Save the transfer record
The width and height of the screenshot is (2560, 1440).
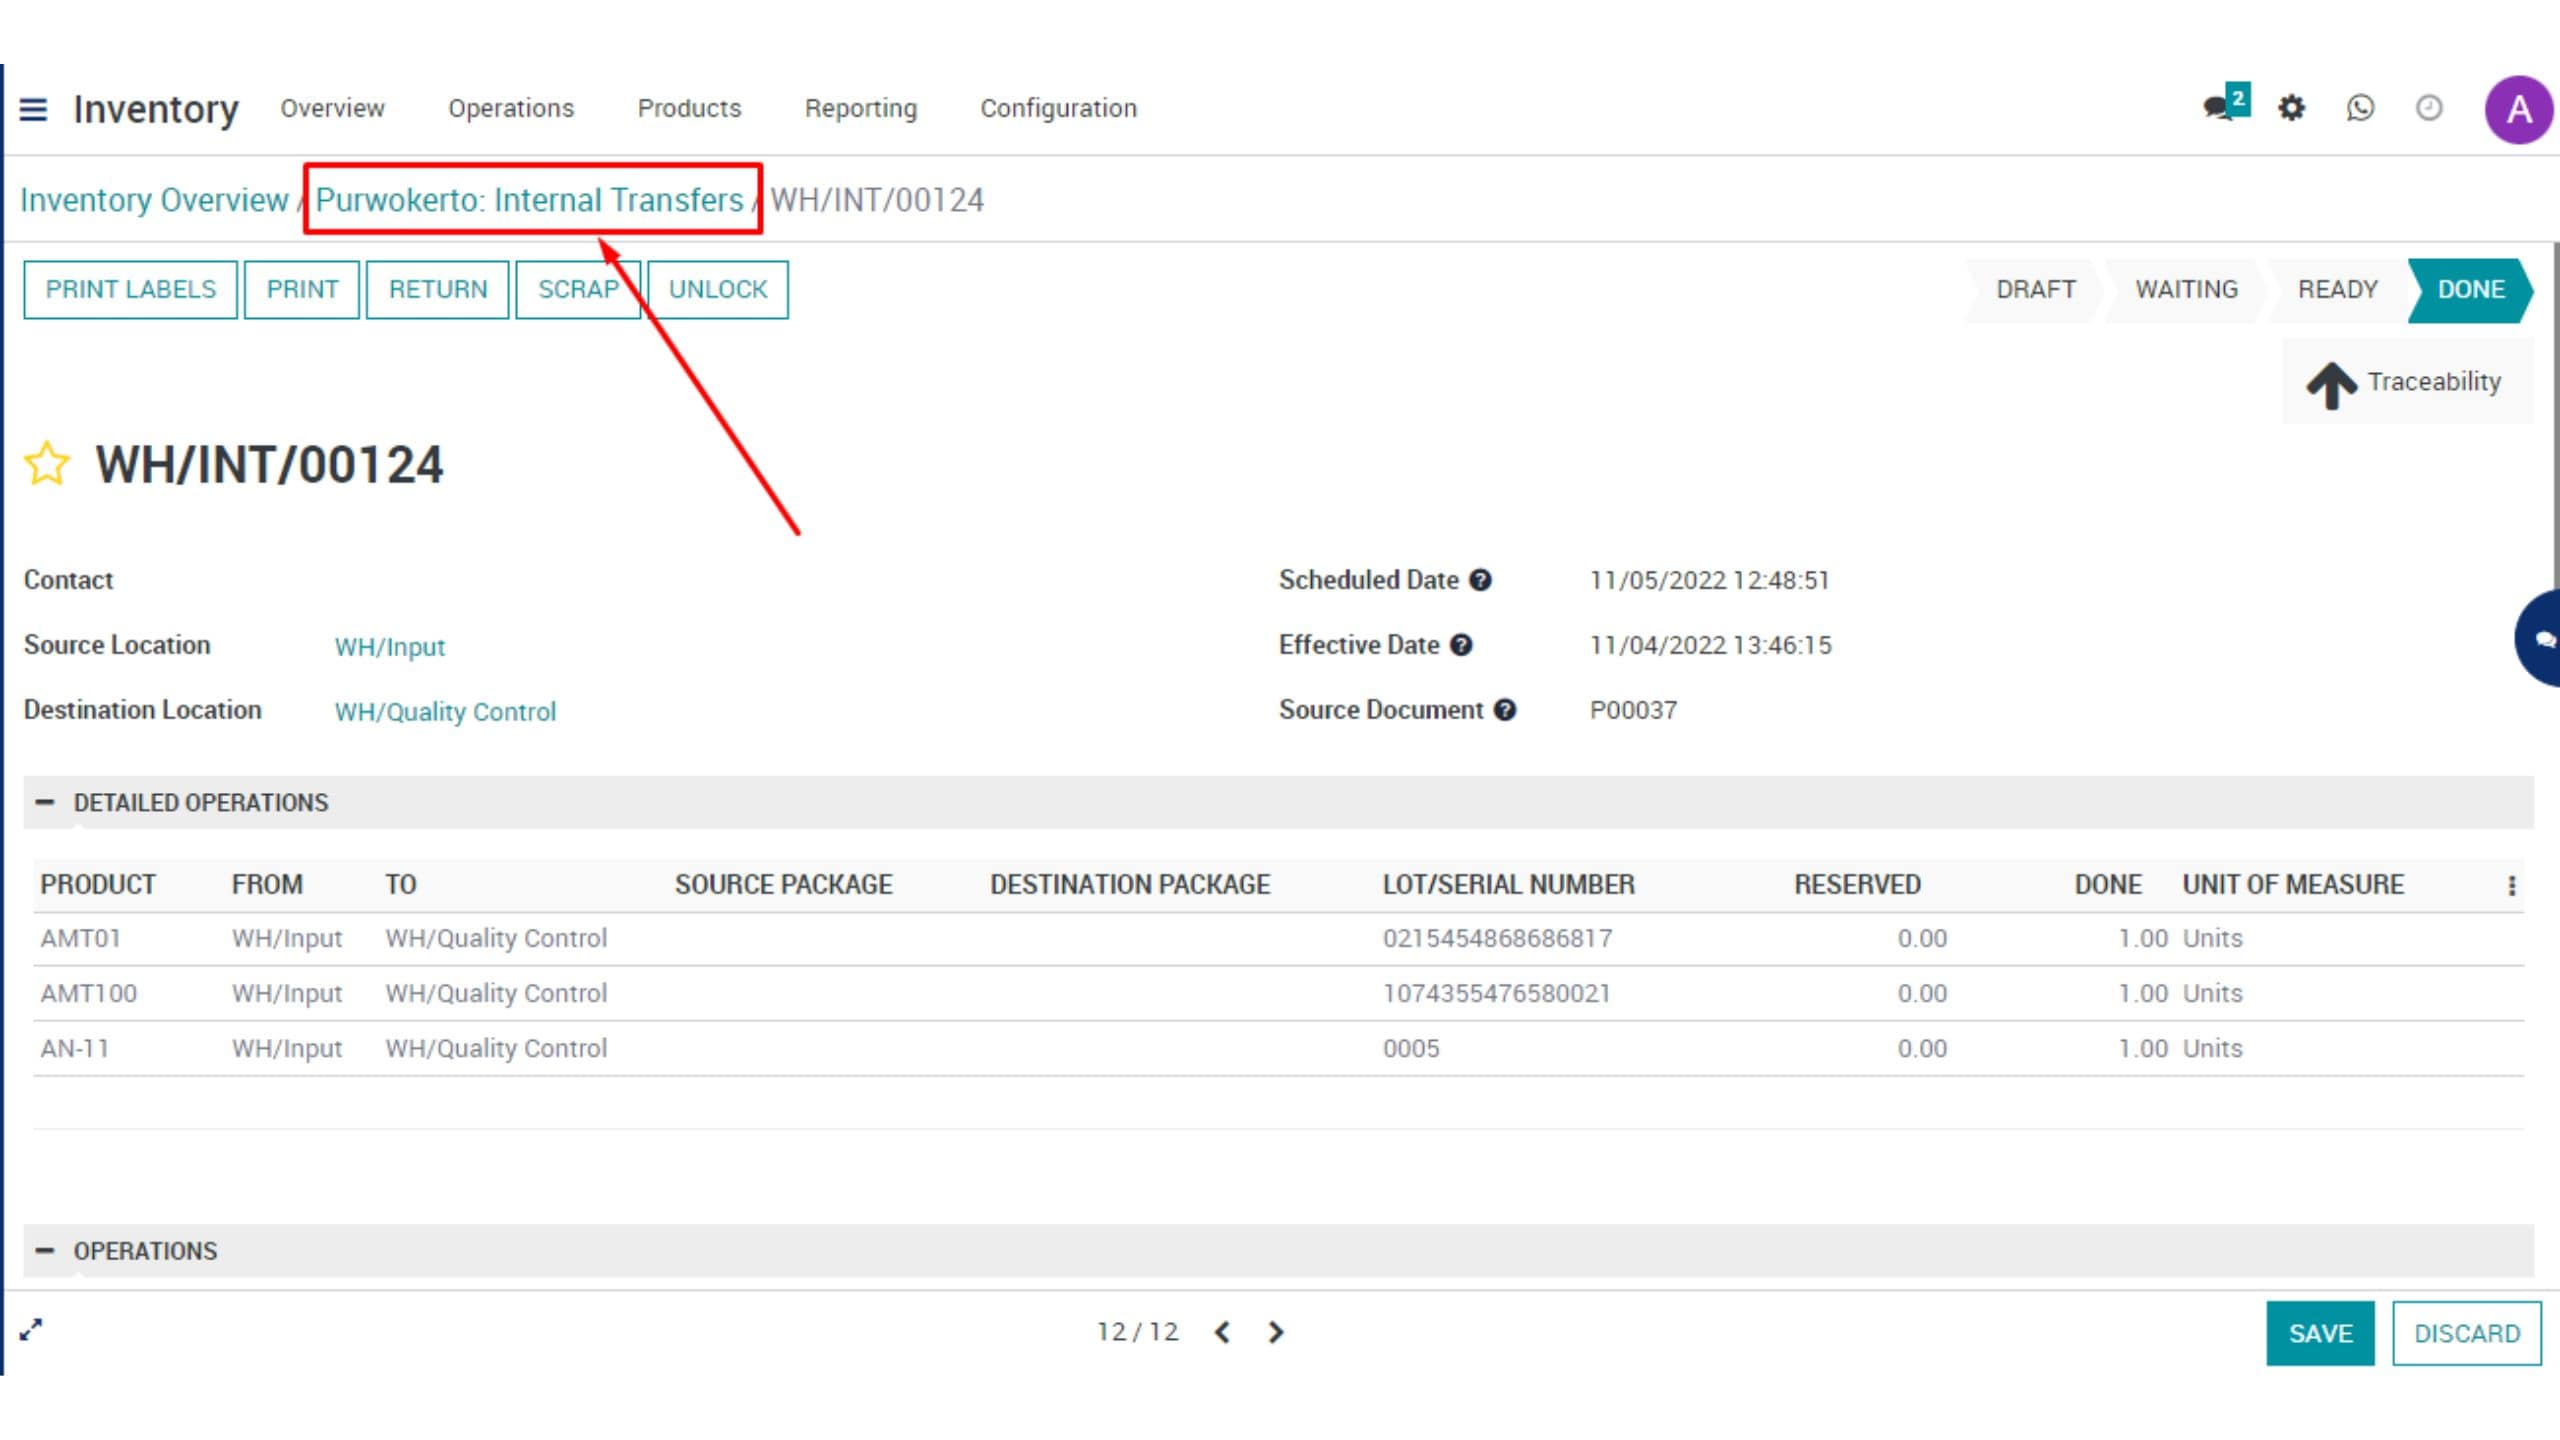pyautogui.click(x=2320, y=1333)
